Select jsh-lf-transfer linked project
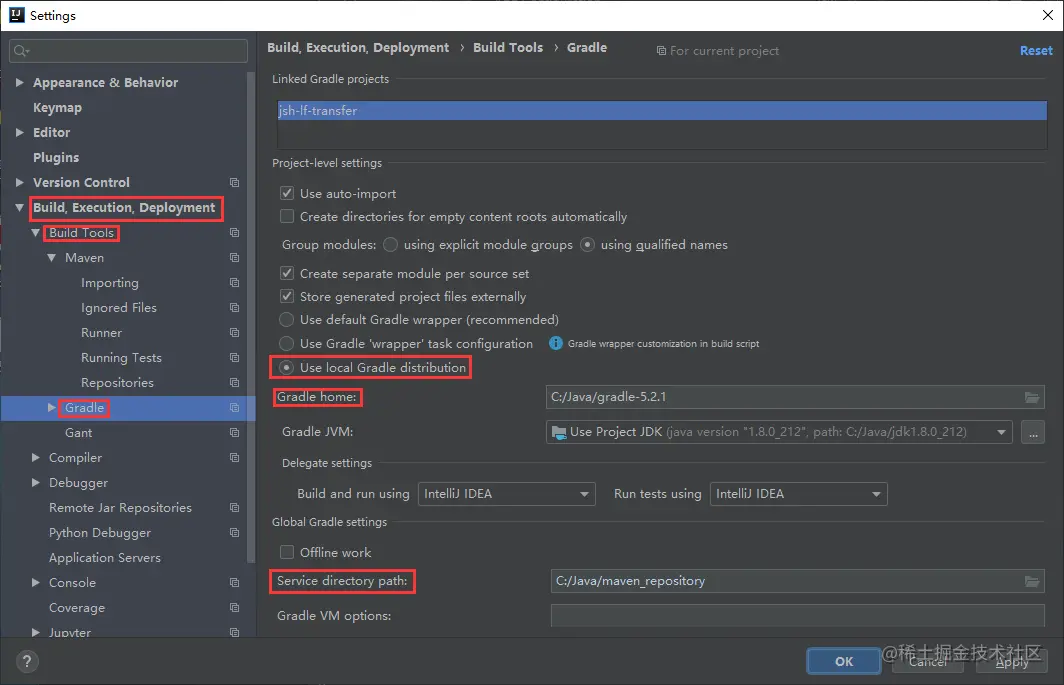 click(x=662, y=111)
